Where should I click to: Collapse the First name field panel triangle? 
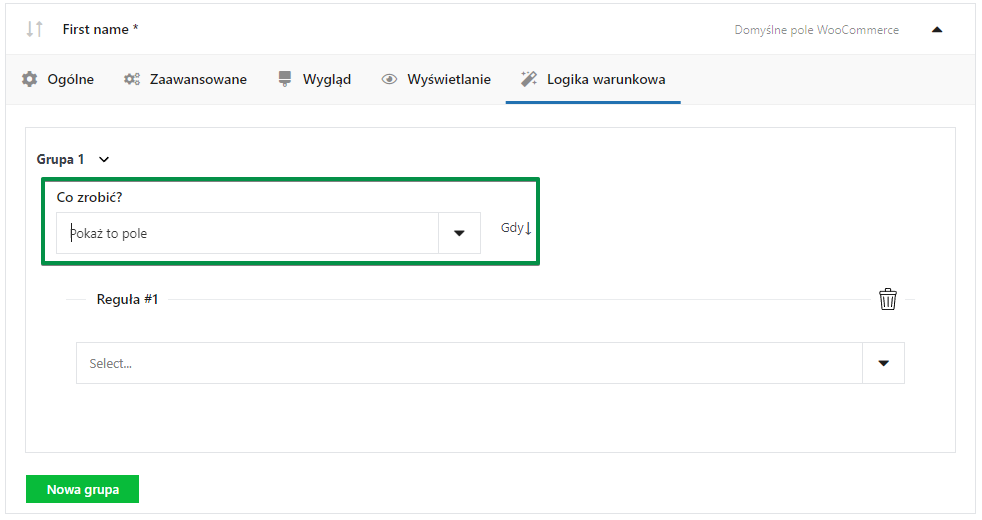[x=937, y=29]
